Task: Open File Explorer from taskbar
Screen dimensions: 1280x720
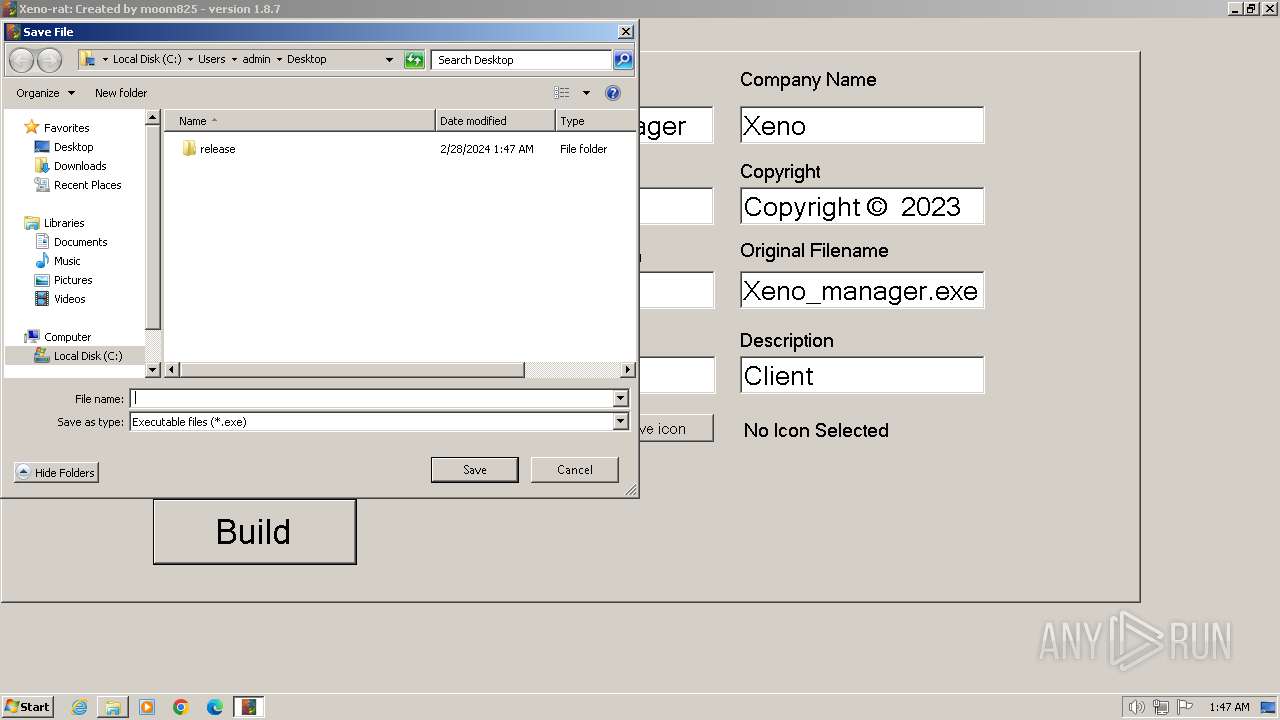Action: pos(113,707)
